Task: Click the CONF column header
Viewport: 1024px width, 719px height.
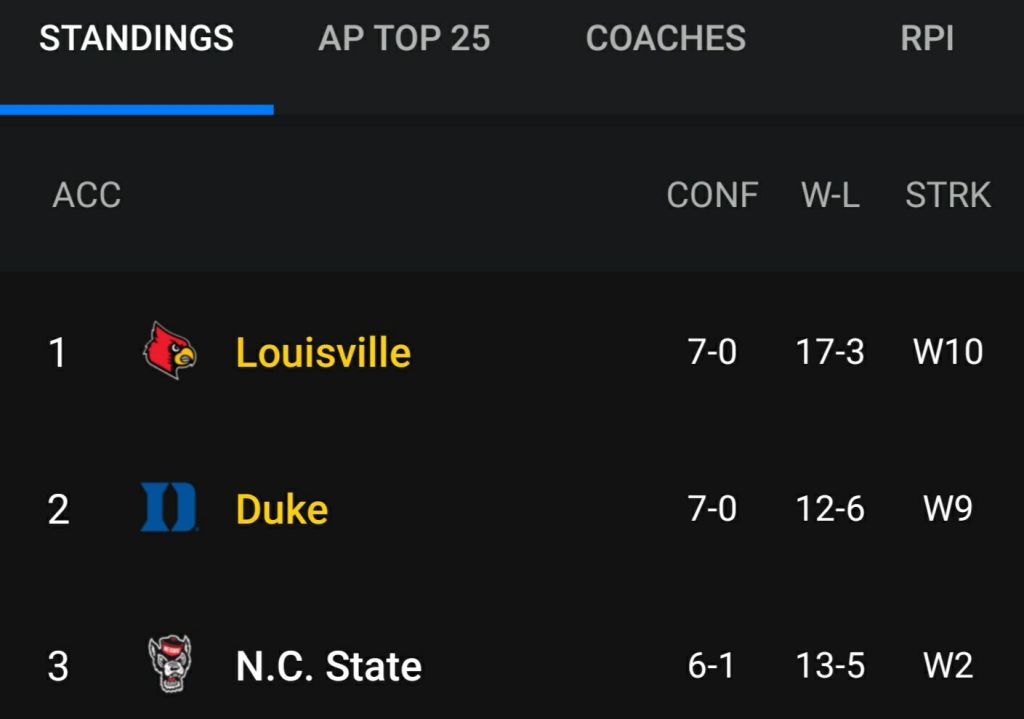Action: (712, 195)
